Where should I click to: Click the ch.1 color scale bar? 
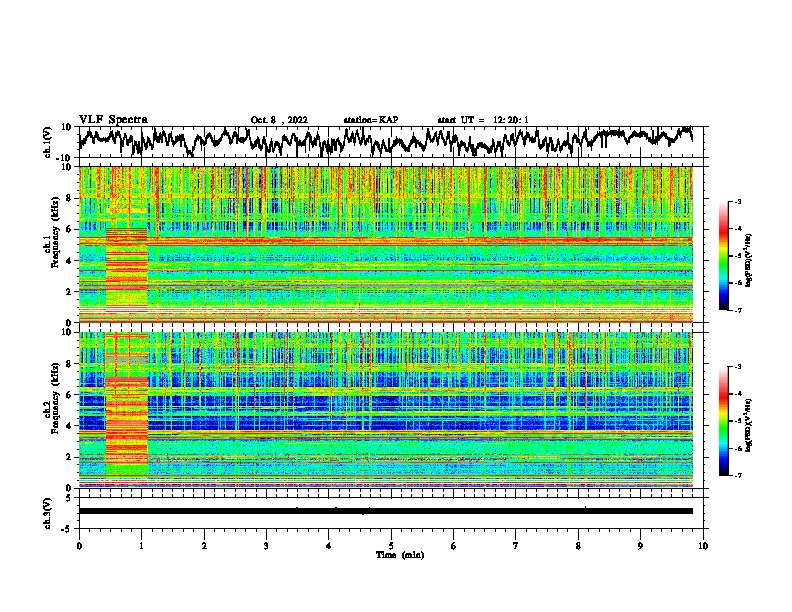click(724, 256)
